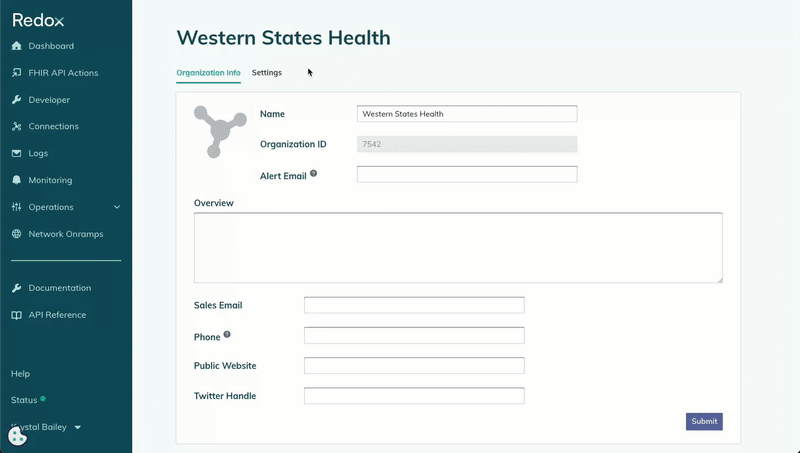Viewport: 800px width, 453px height.
Task: Focus the Sales Email input
Action: (x=414, y=305)
